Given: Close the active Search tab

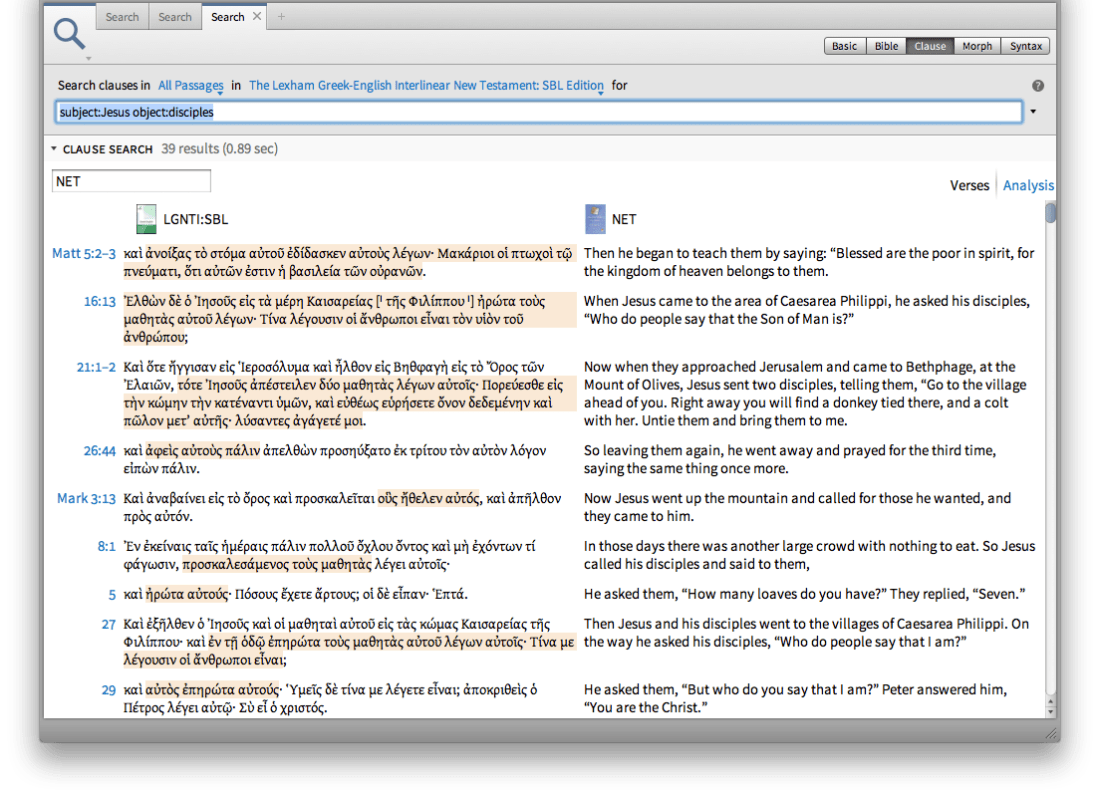Looking at the screenshot, I should click(257, 17).
